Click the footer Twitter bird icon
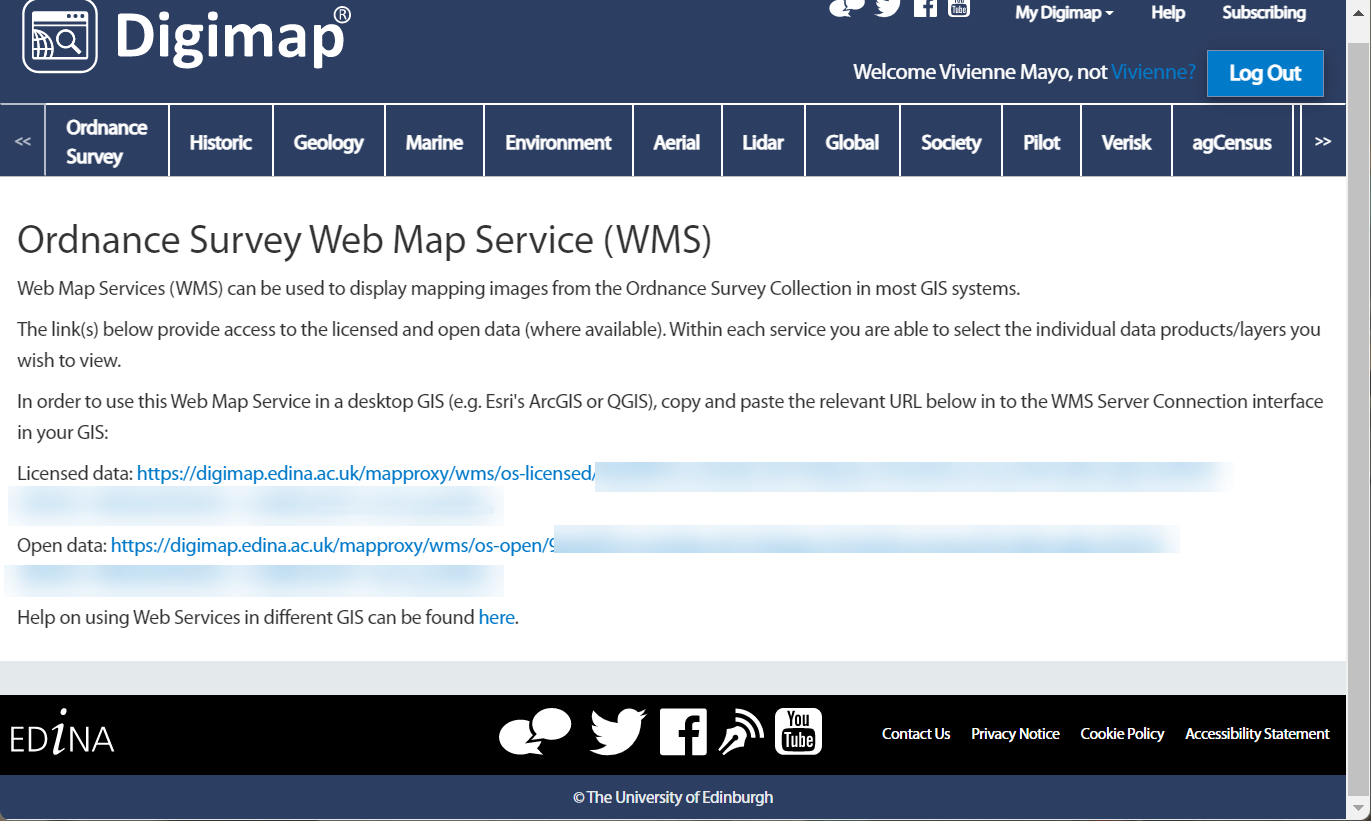The image size is (1371, 821). coord(618,731)
